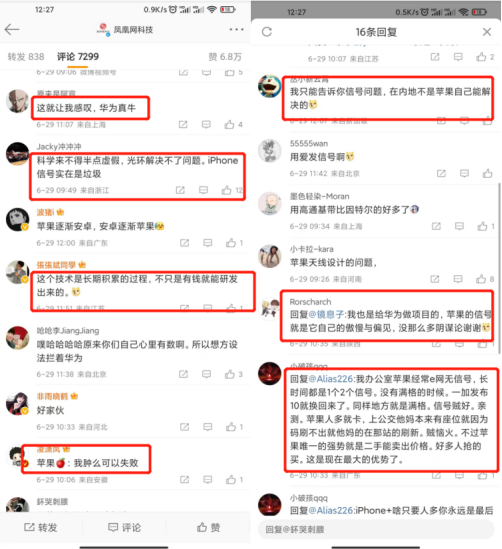Open the 赞 6.8万 likes tab

[x=225, y=57]
